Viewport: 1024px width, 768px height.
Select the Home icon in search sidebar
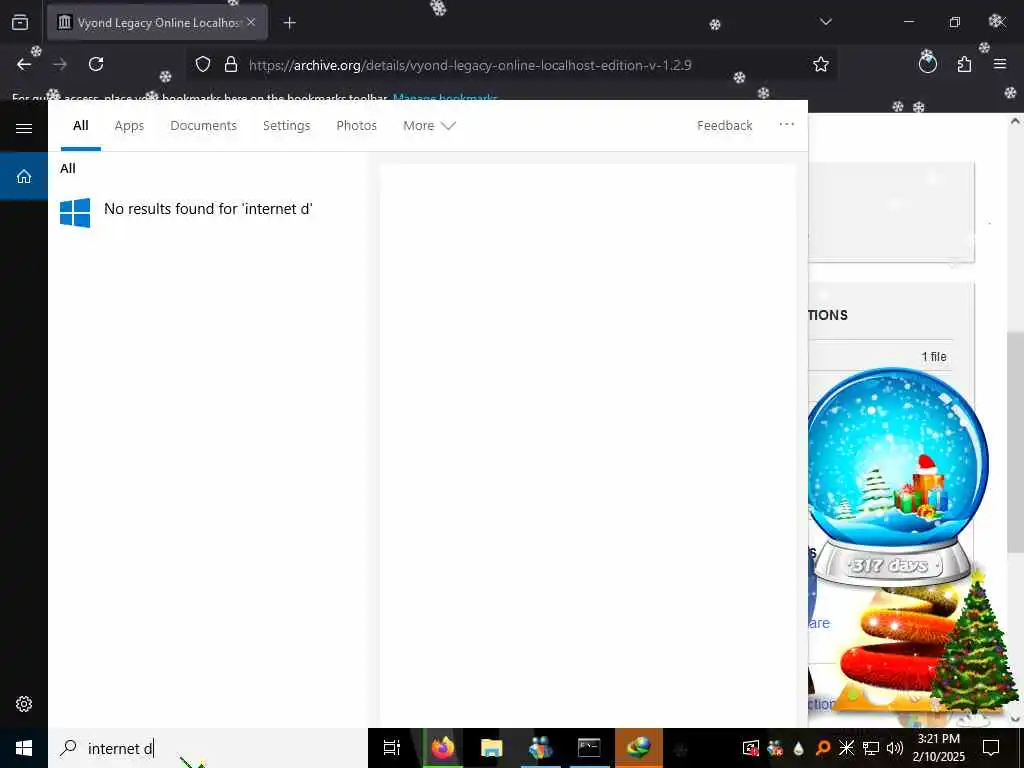pos(24,176)
